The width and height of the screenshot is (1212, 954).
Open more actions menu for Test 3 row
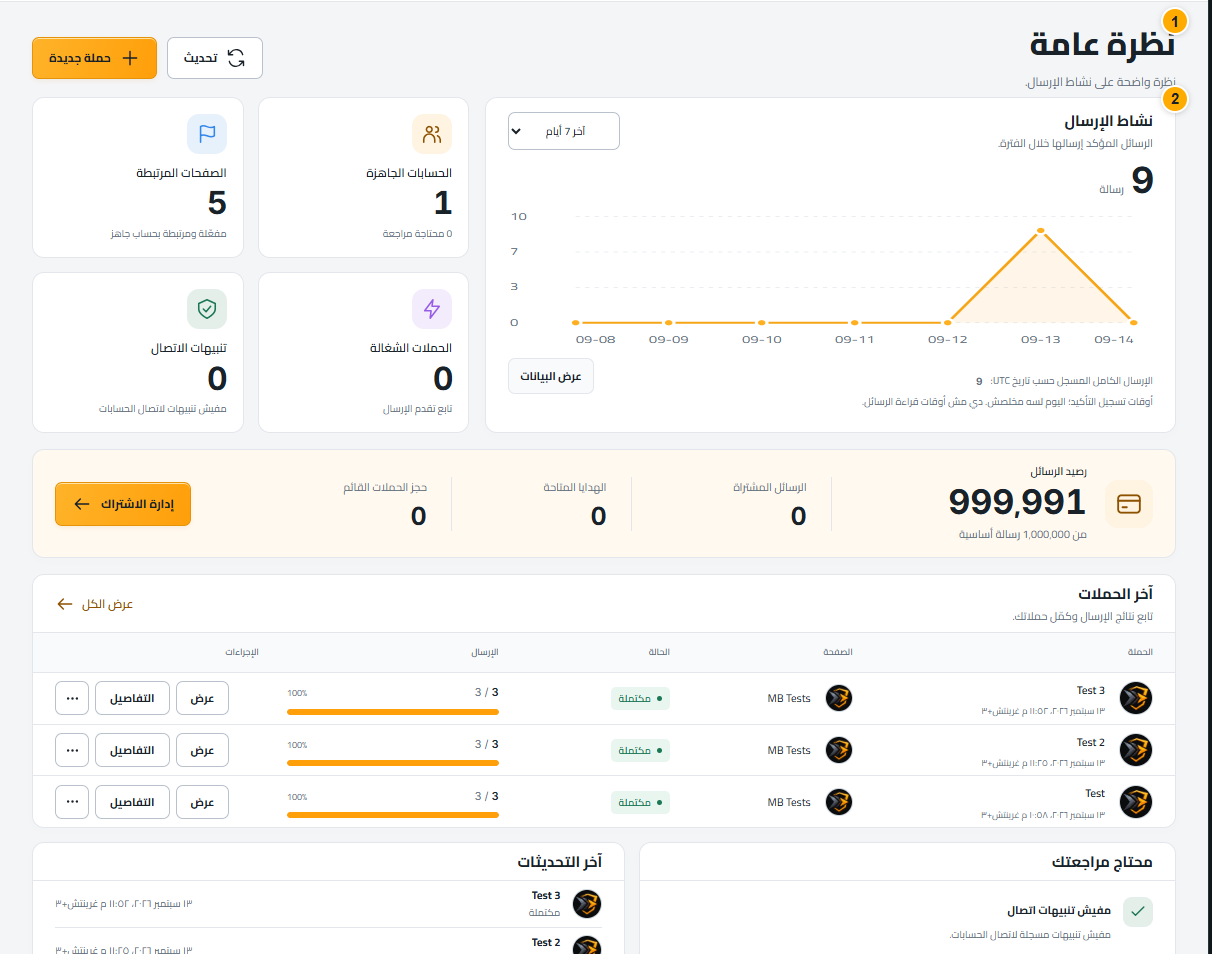(72, 698)
